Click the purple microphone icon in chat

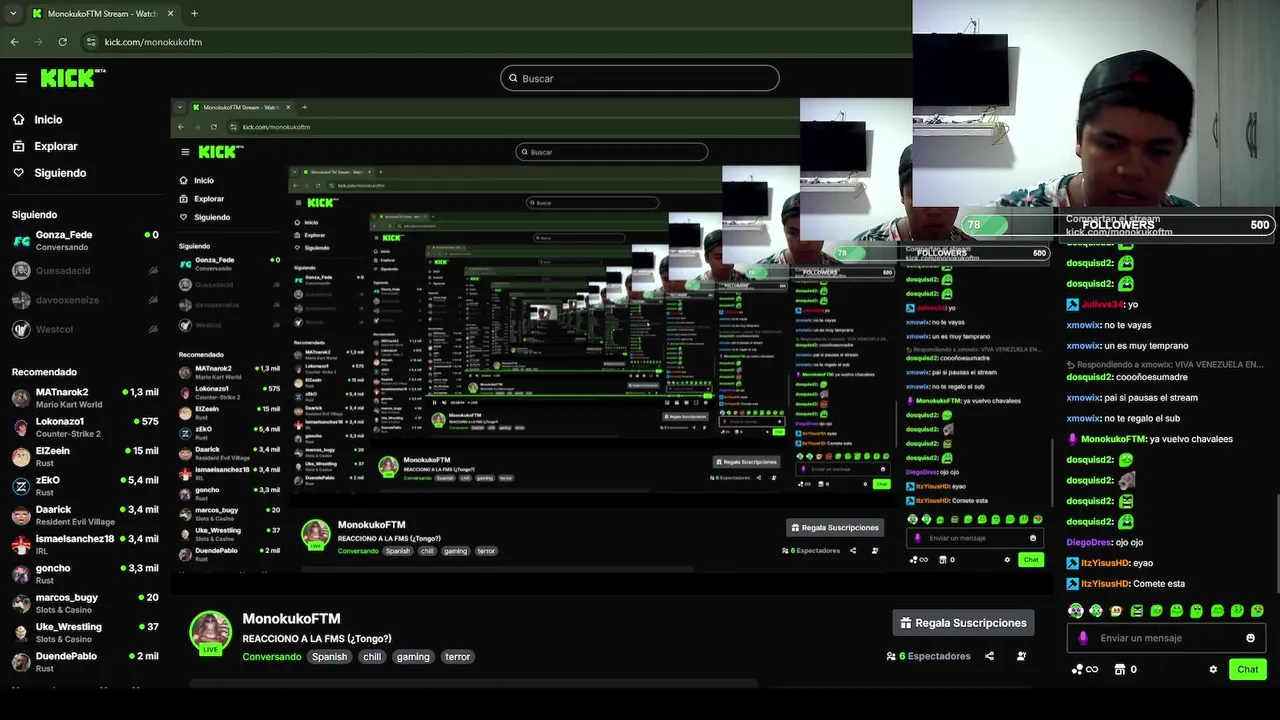pos(1083,638)
